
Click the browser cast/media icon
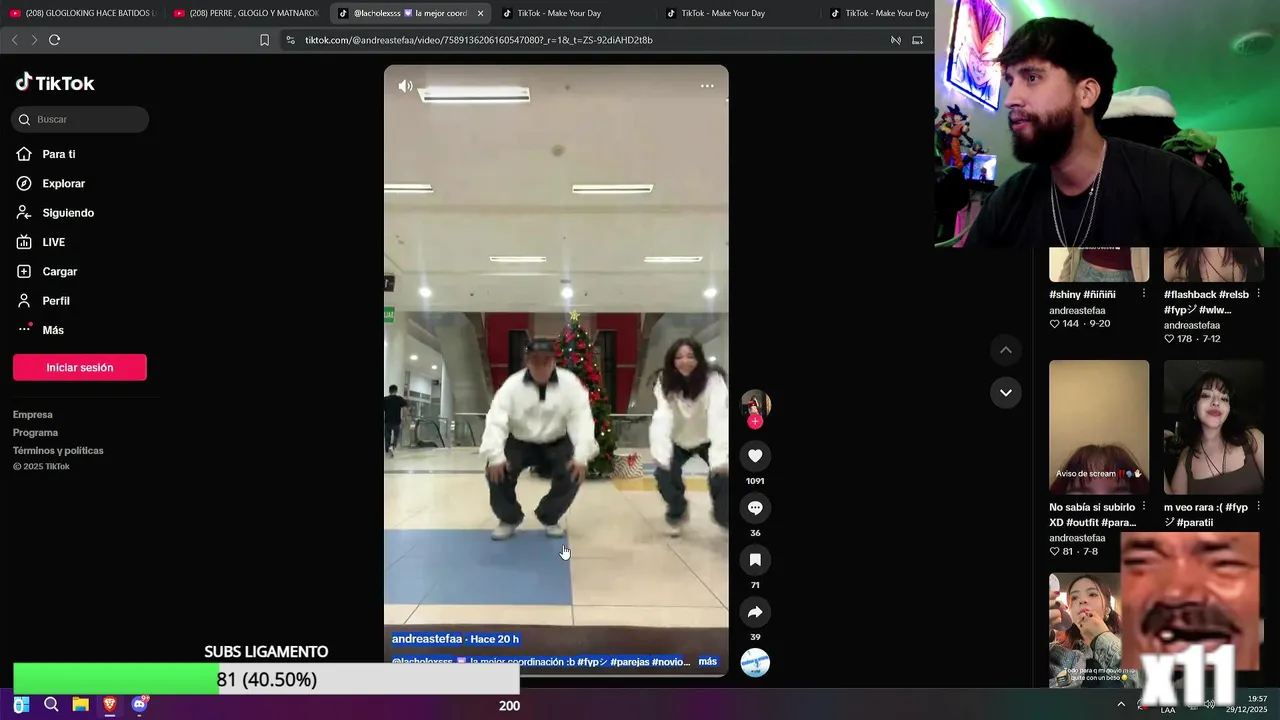tap(917, 40)
